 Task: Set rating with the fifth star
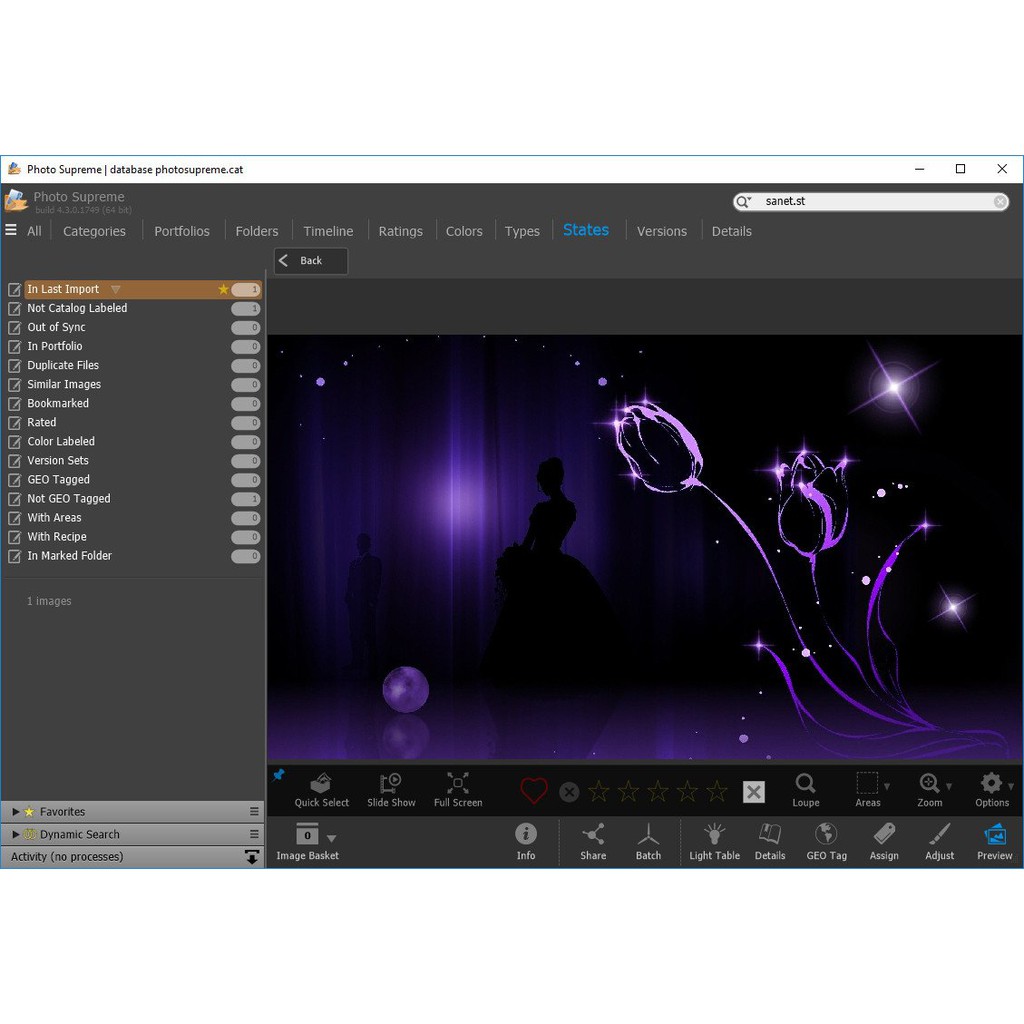click(717, 792)
